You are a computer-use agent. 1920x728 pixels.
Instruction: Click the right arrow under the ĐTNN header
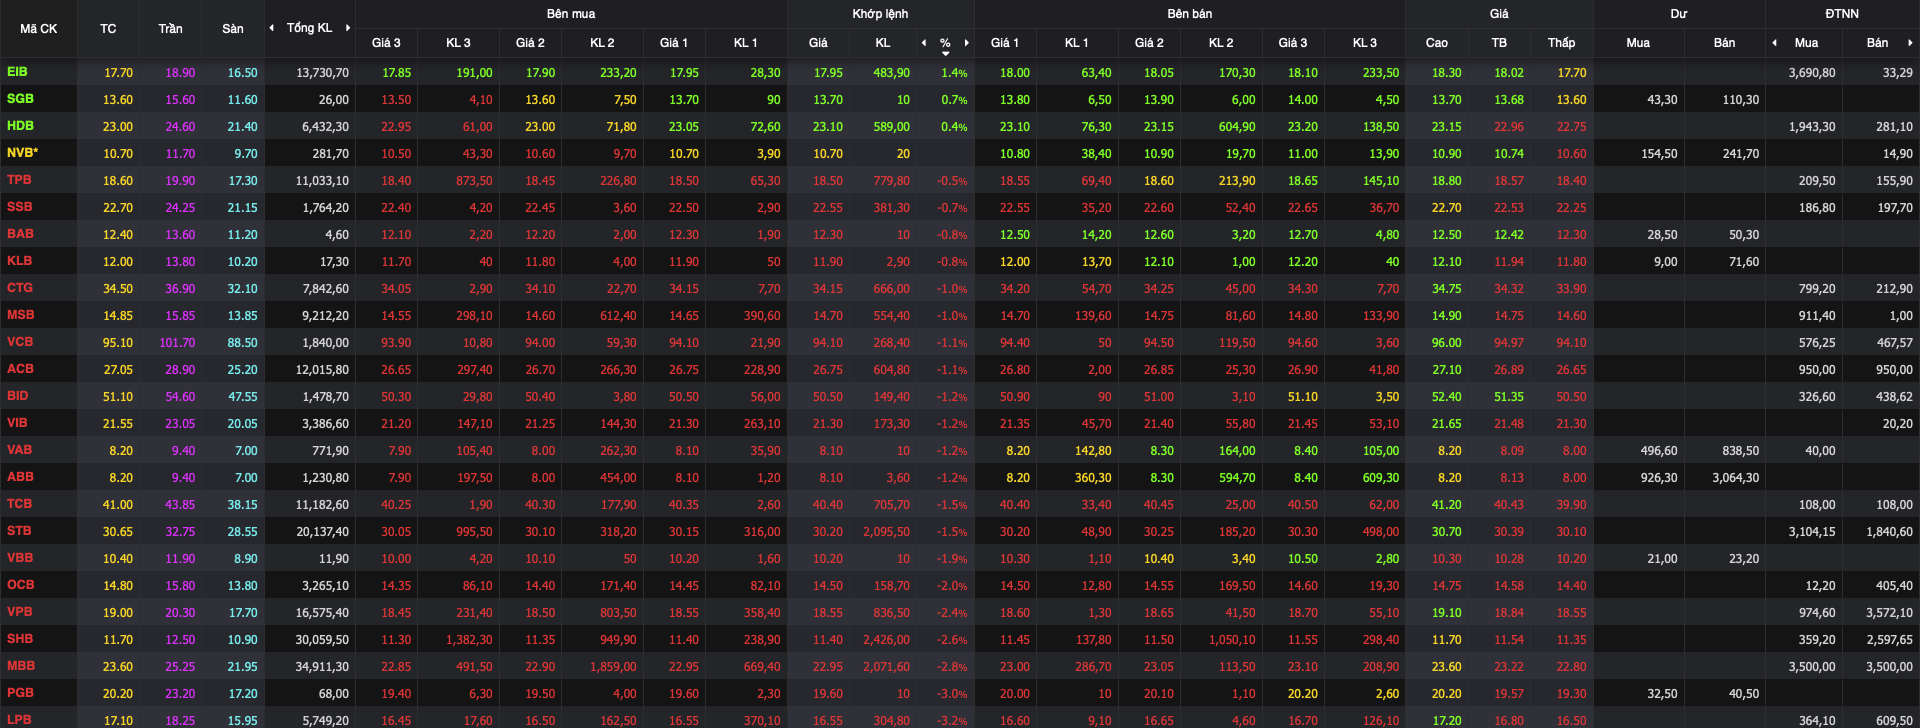pyautogui.click(x=1910, y=43)
